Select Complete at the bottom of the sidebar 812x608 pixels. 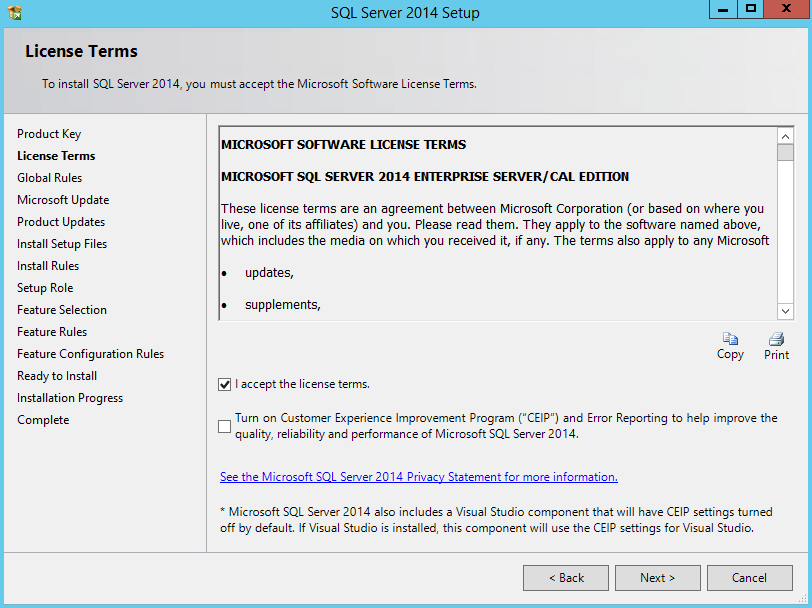click(x=42, y=419)
